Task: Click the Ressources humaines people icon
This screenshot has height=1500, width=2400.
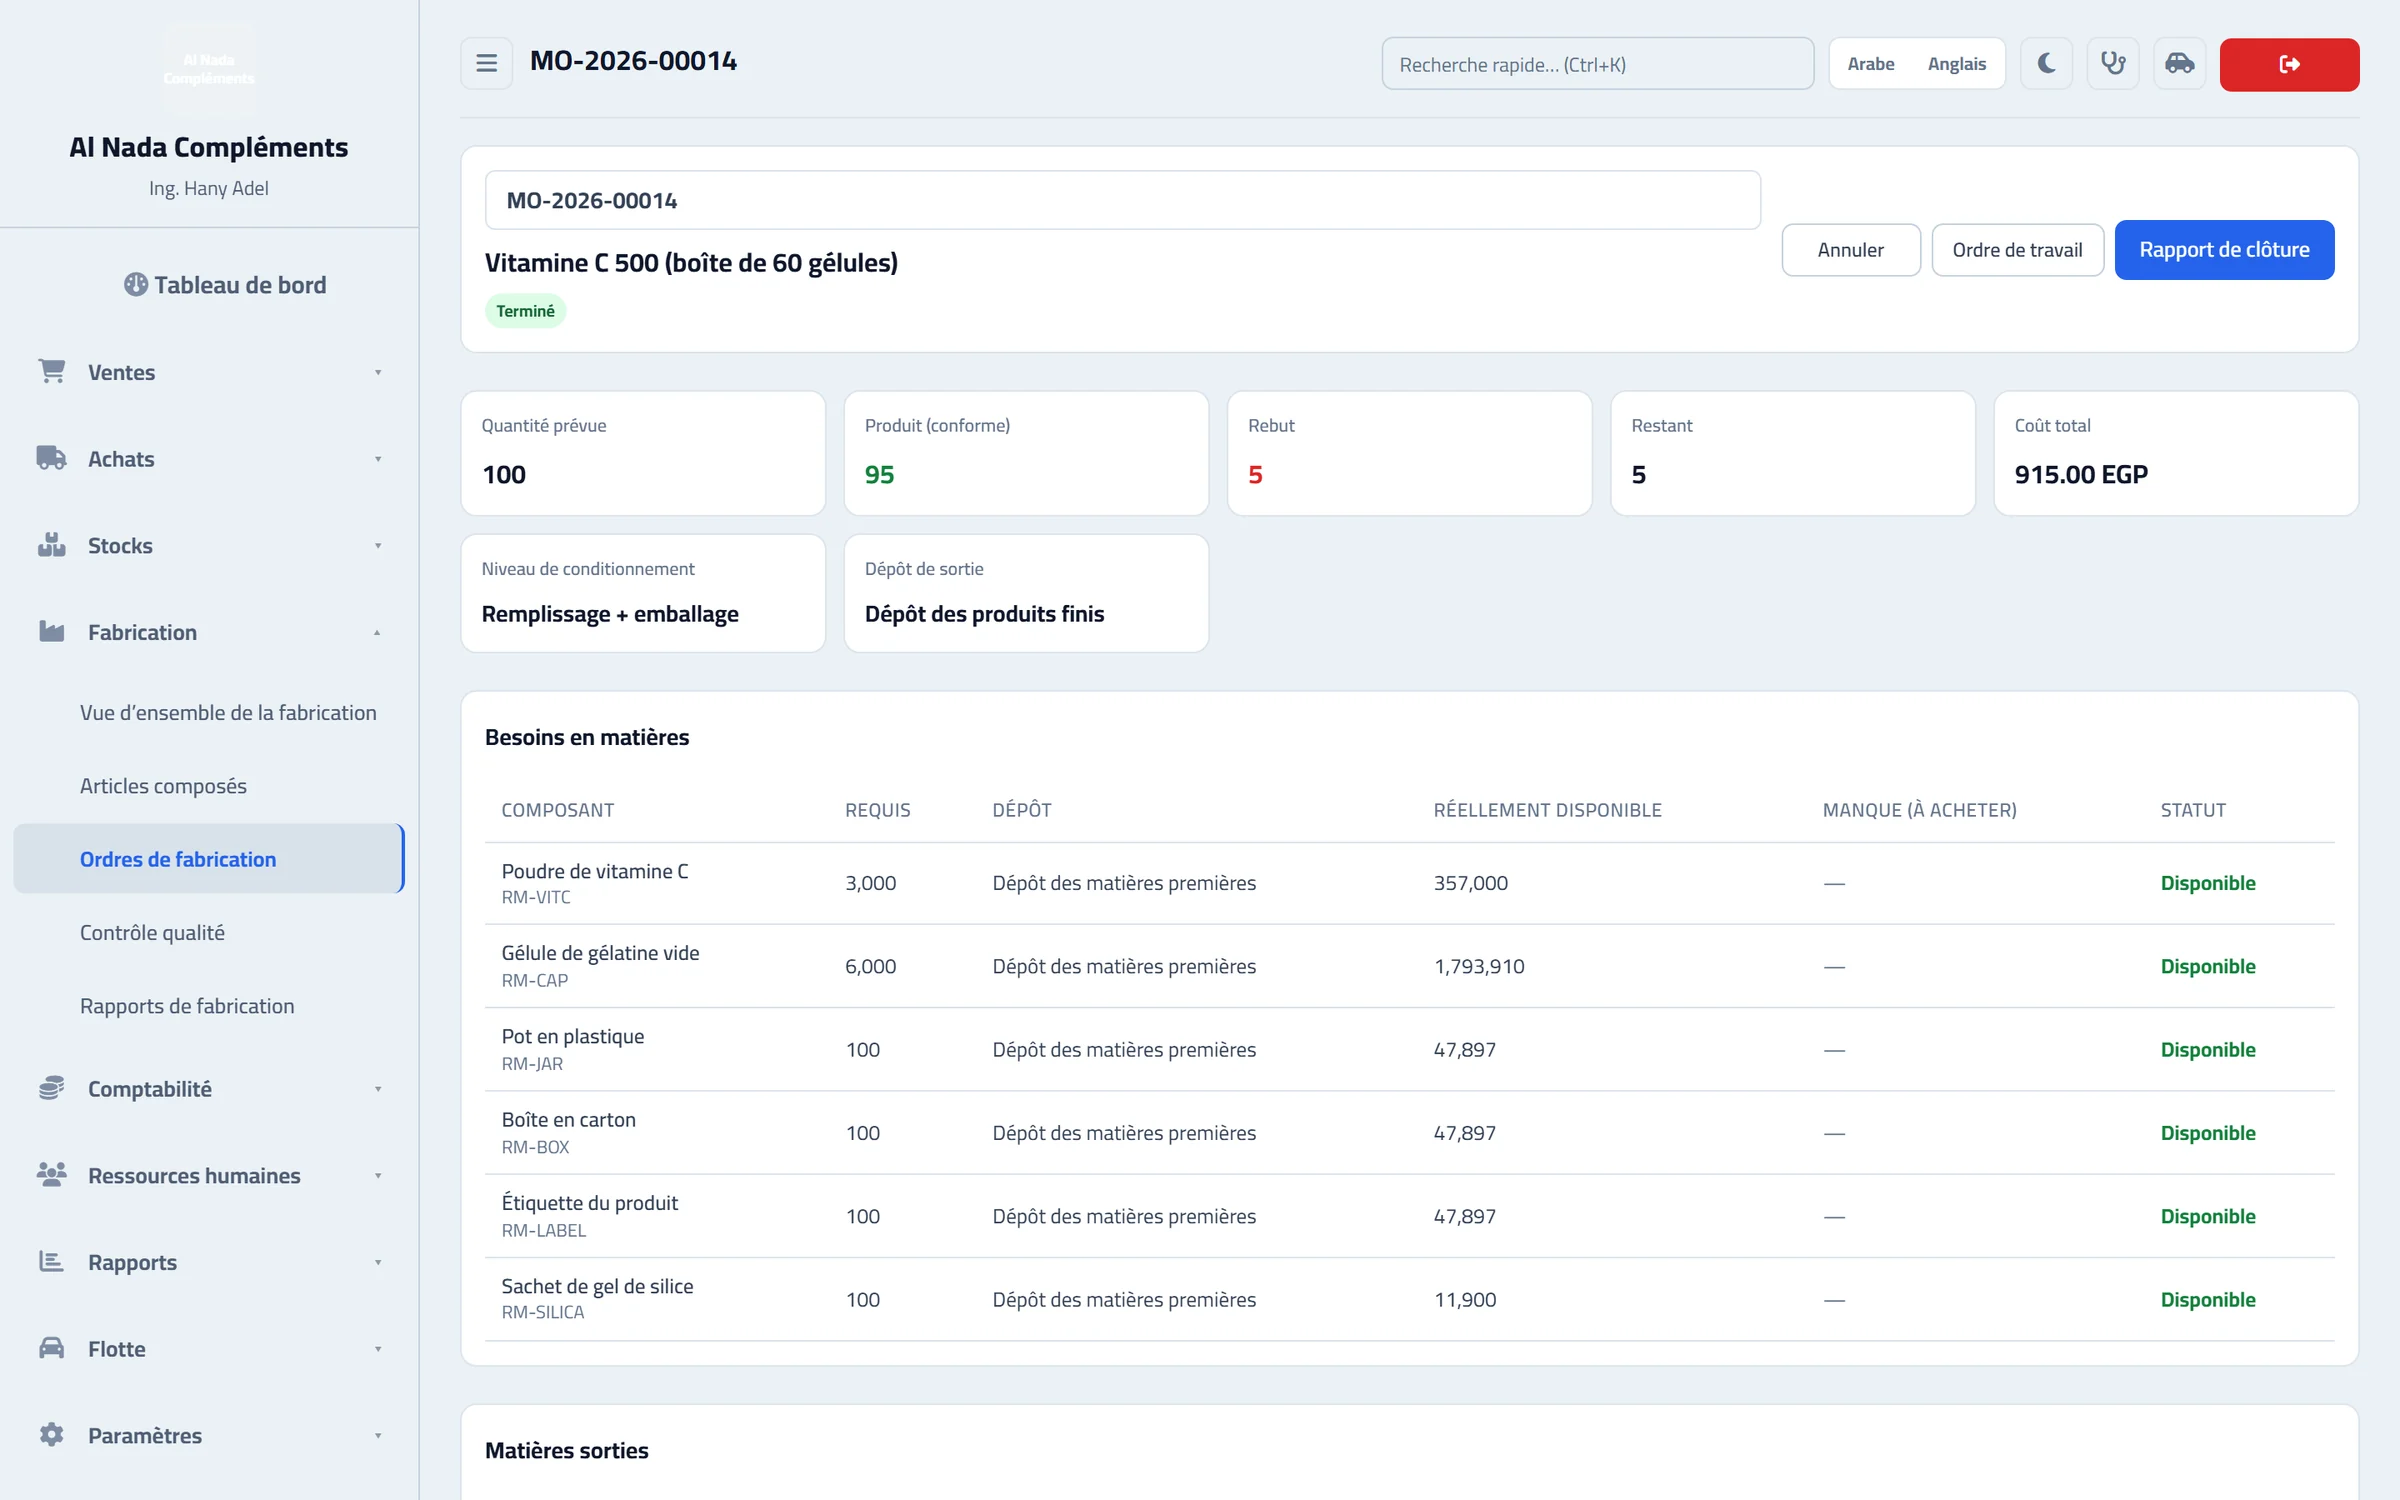Action: (x=52, y=1175)
